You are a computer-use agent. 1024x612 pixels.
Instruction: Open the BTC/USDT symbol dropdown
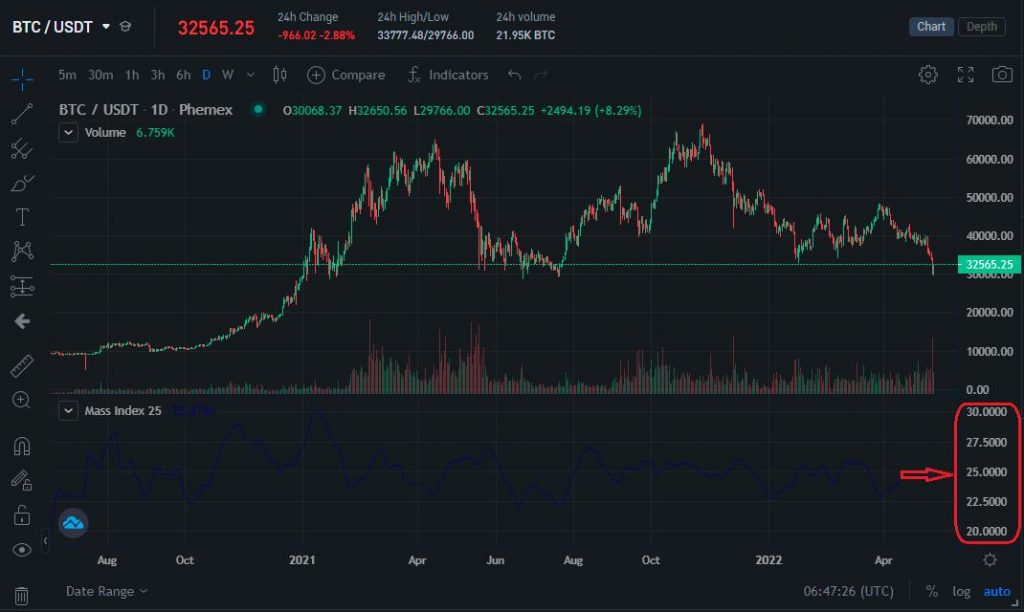tap(106, 27)
